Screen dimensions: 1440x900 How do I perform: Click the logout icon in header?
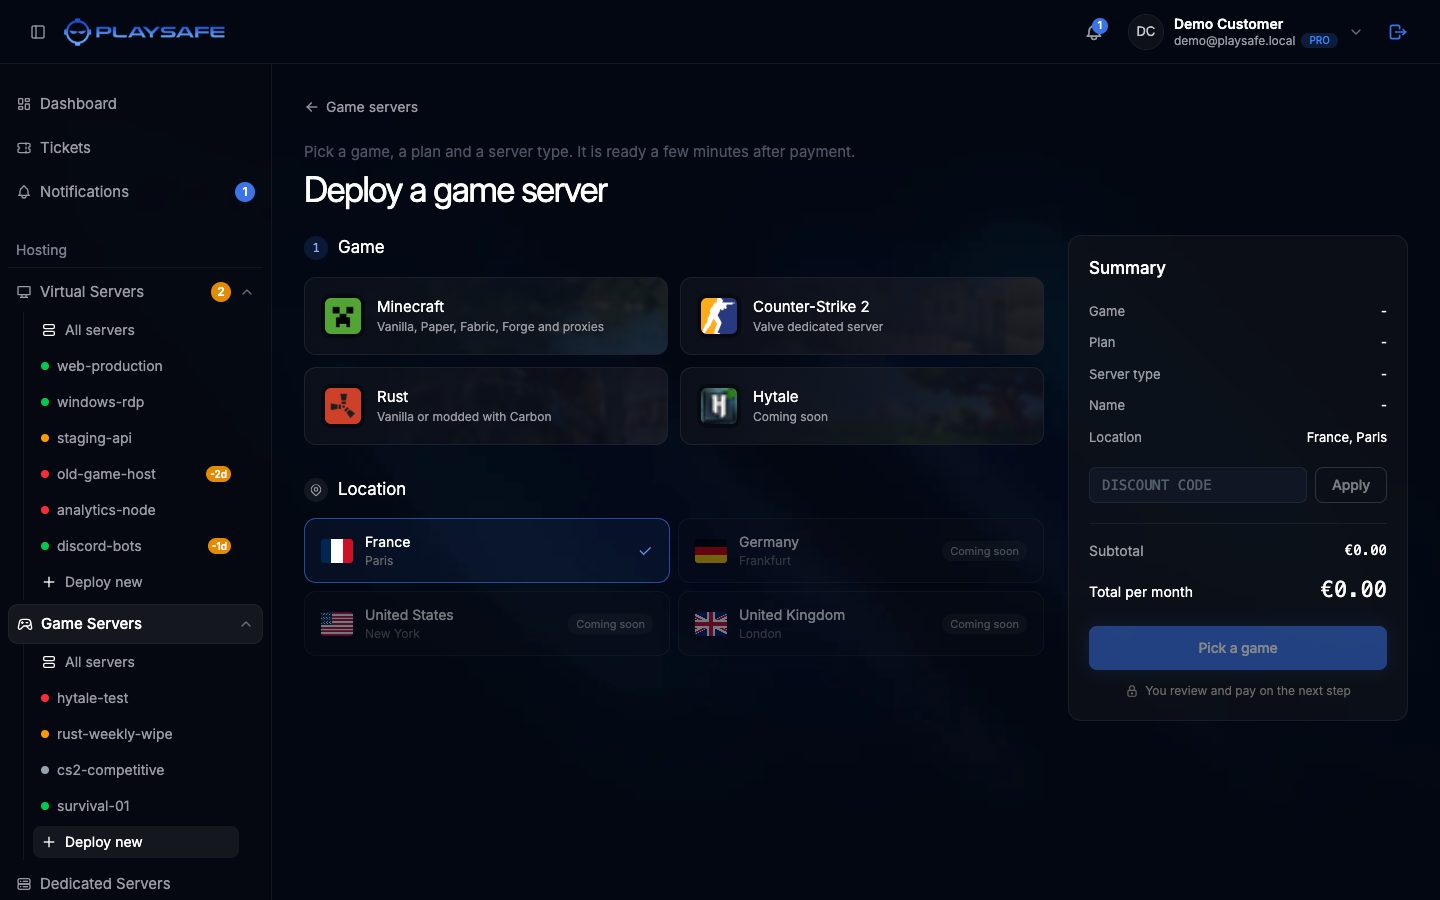click(1398, 32)
